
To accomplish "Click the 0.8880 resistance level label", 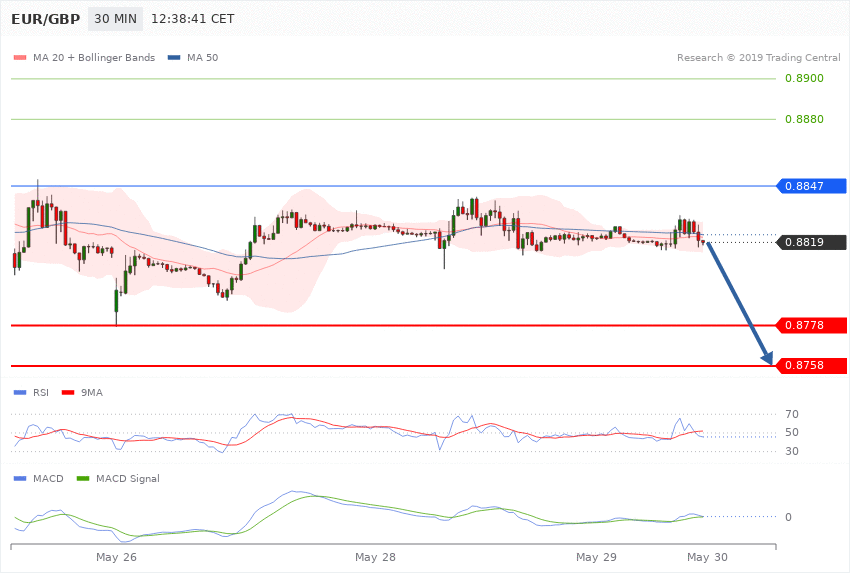I will [804, 119].
